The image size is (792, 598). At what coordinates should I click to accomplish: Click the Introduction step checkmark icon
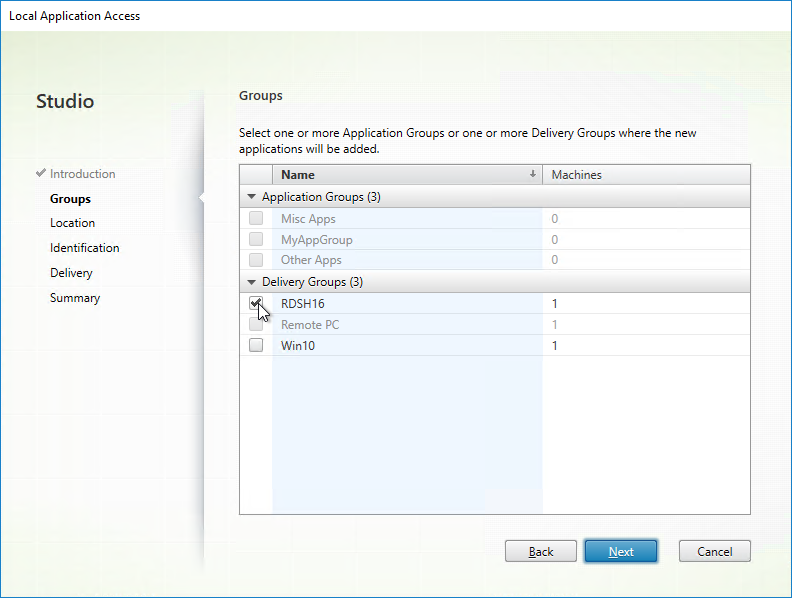[x=41, y=173]
